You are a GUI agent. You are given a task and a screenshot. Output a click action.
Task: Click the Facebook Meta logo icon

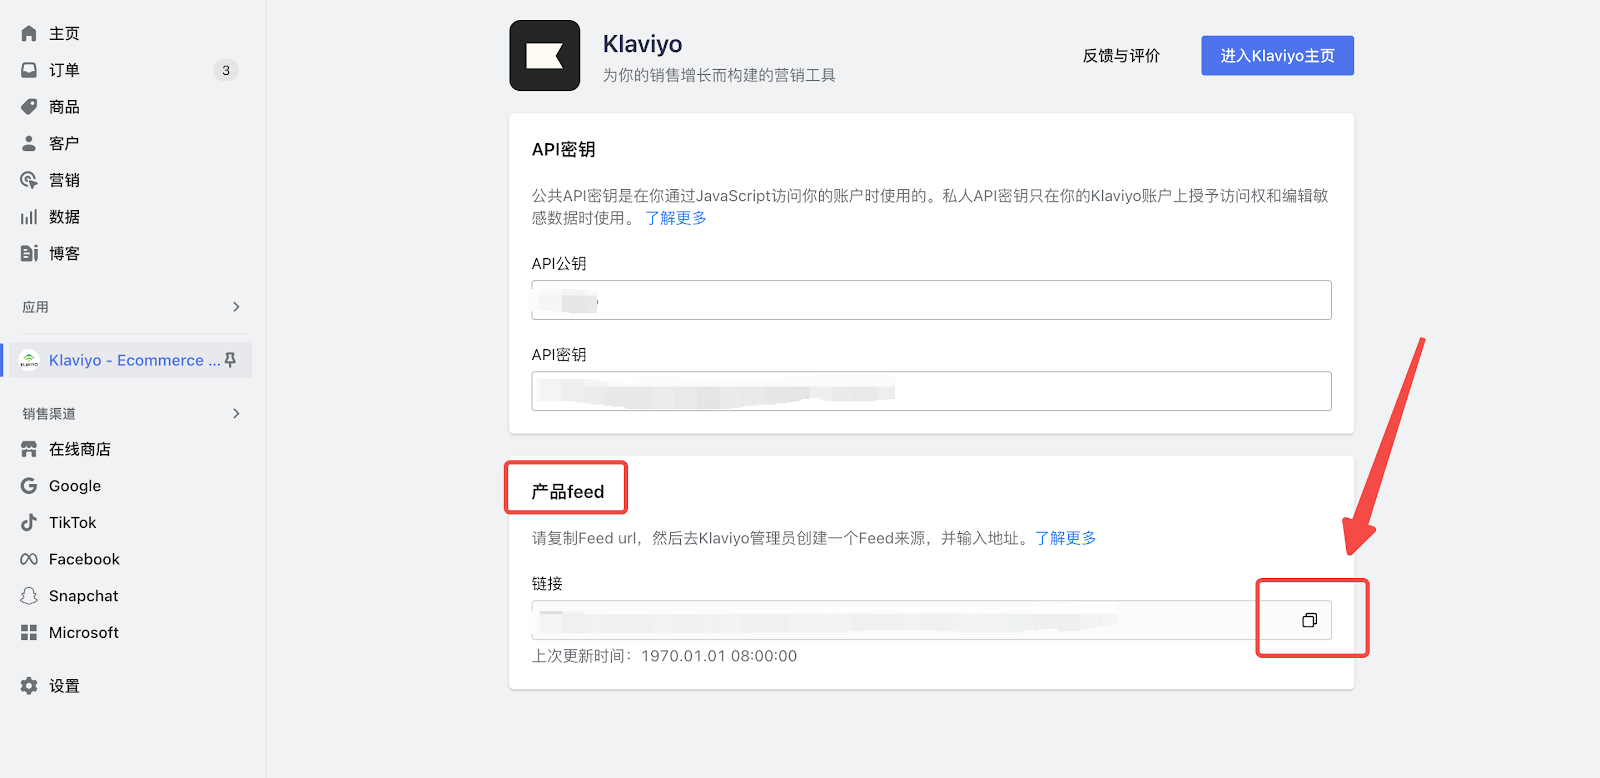pos(29,559)
